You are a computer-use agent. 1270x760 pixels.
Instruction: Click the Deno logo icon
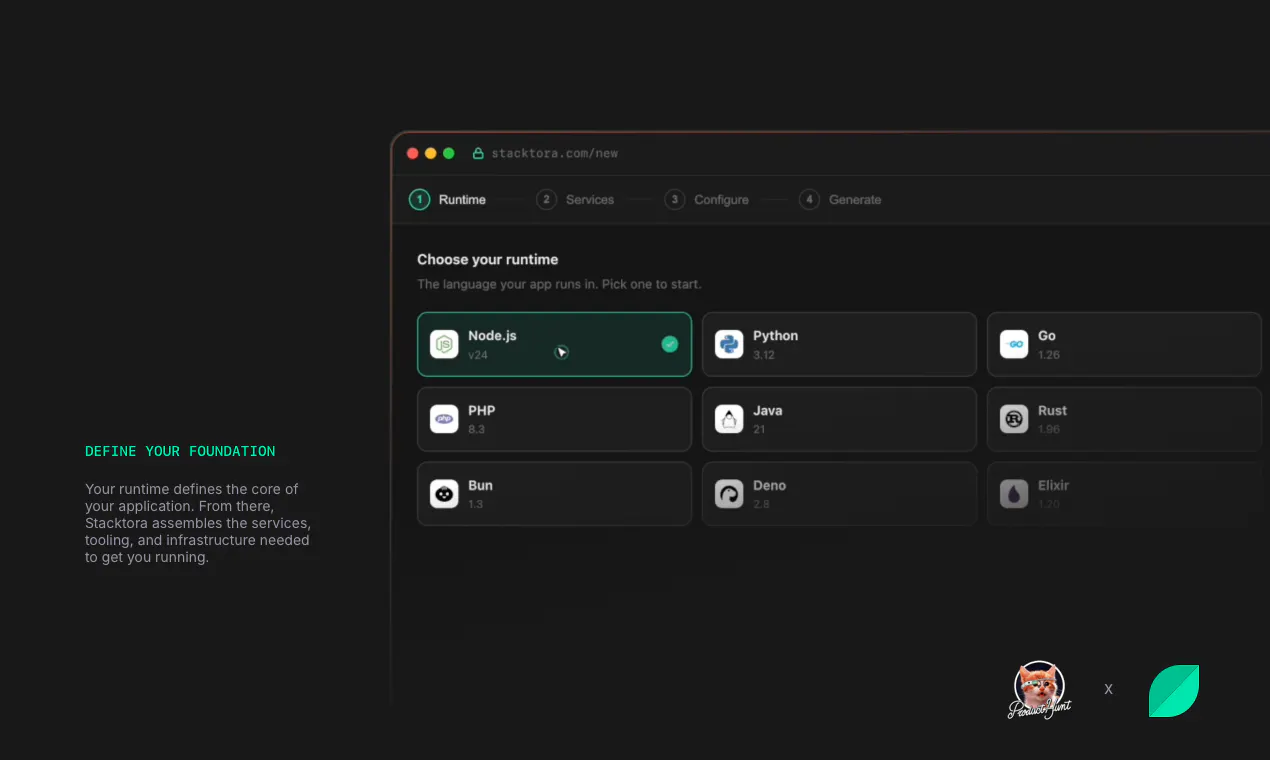click(x=729, y=494)
